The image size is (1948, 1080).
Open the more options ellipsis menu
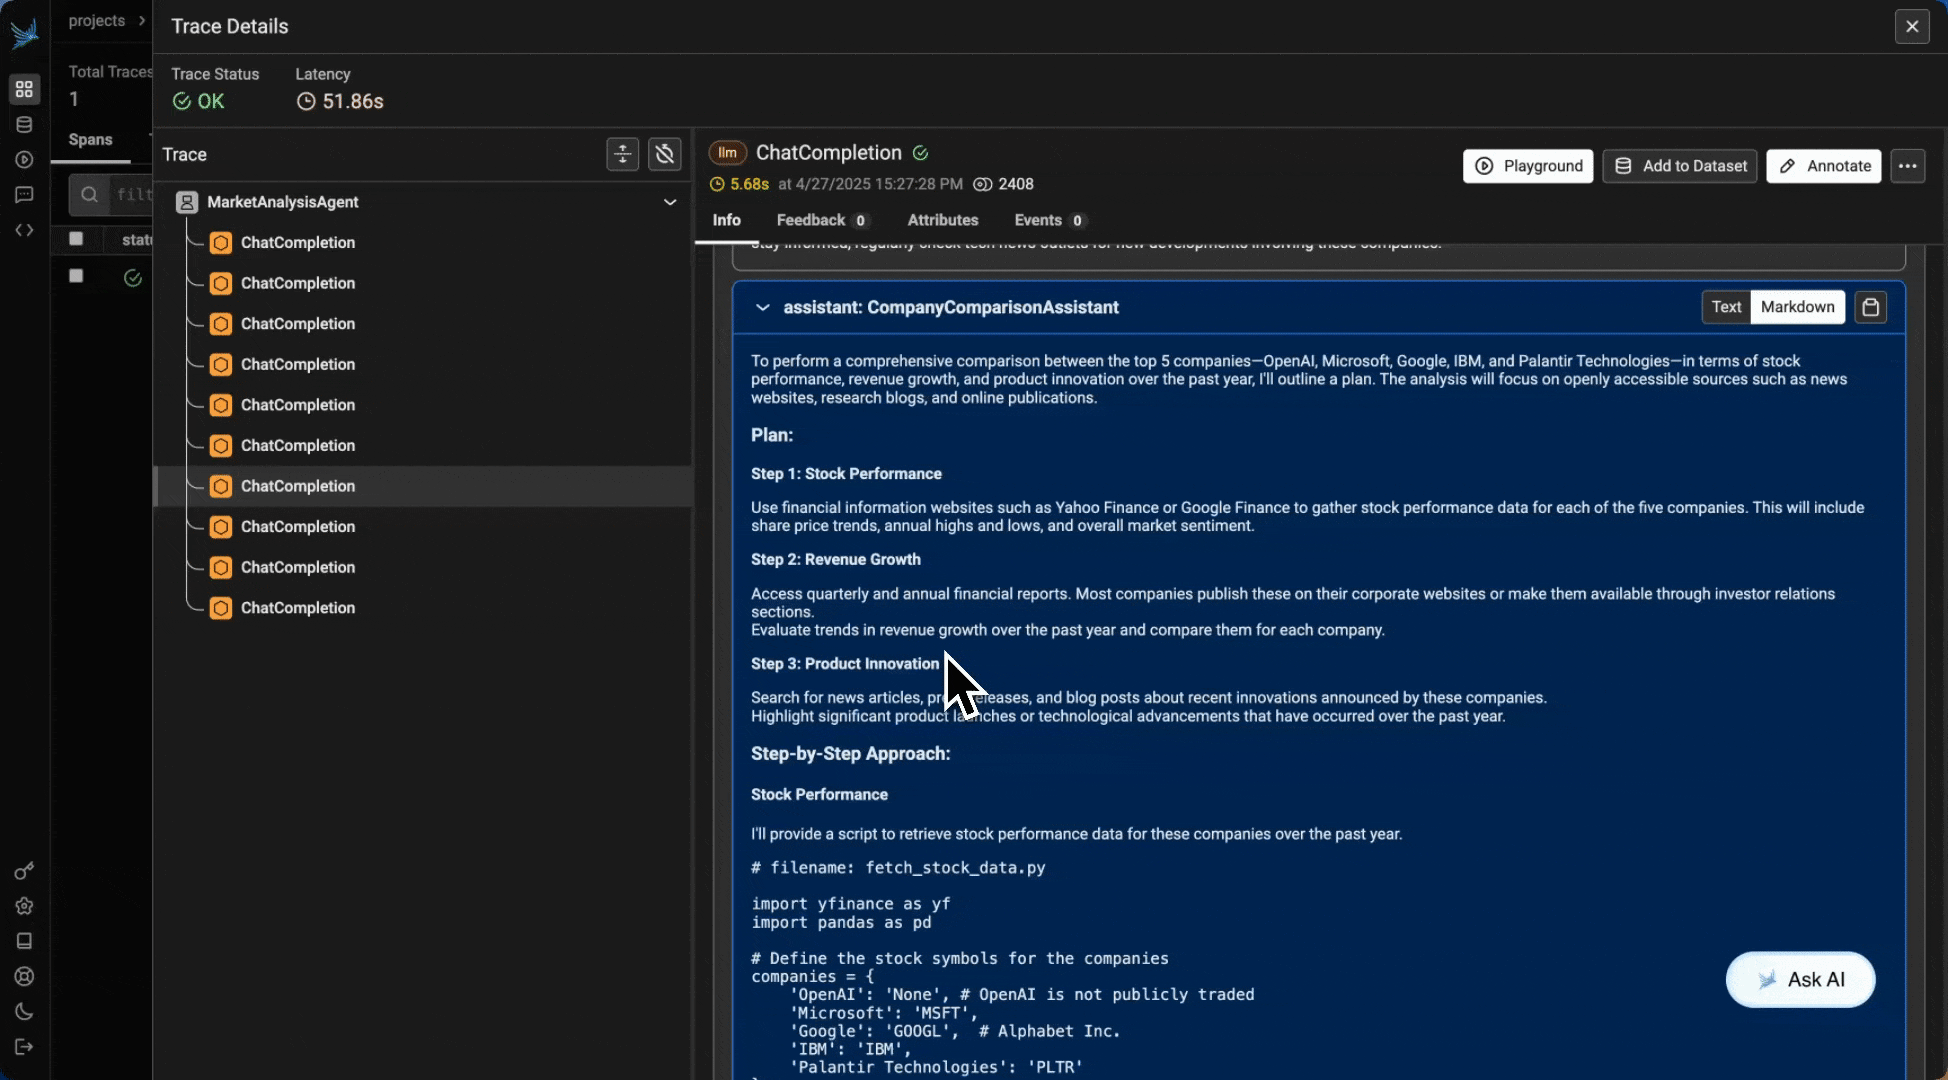point(1907,166)
